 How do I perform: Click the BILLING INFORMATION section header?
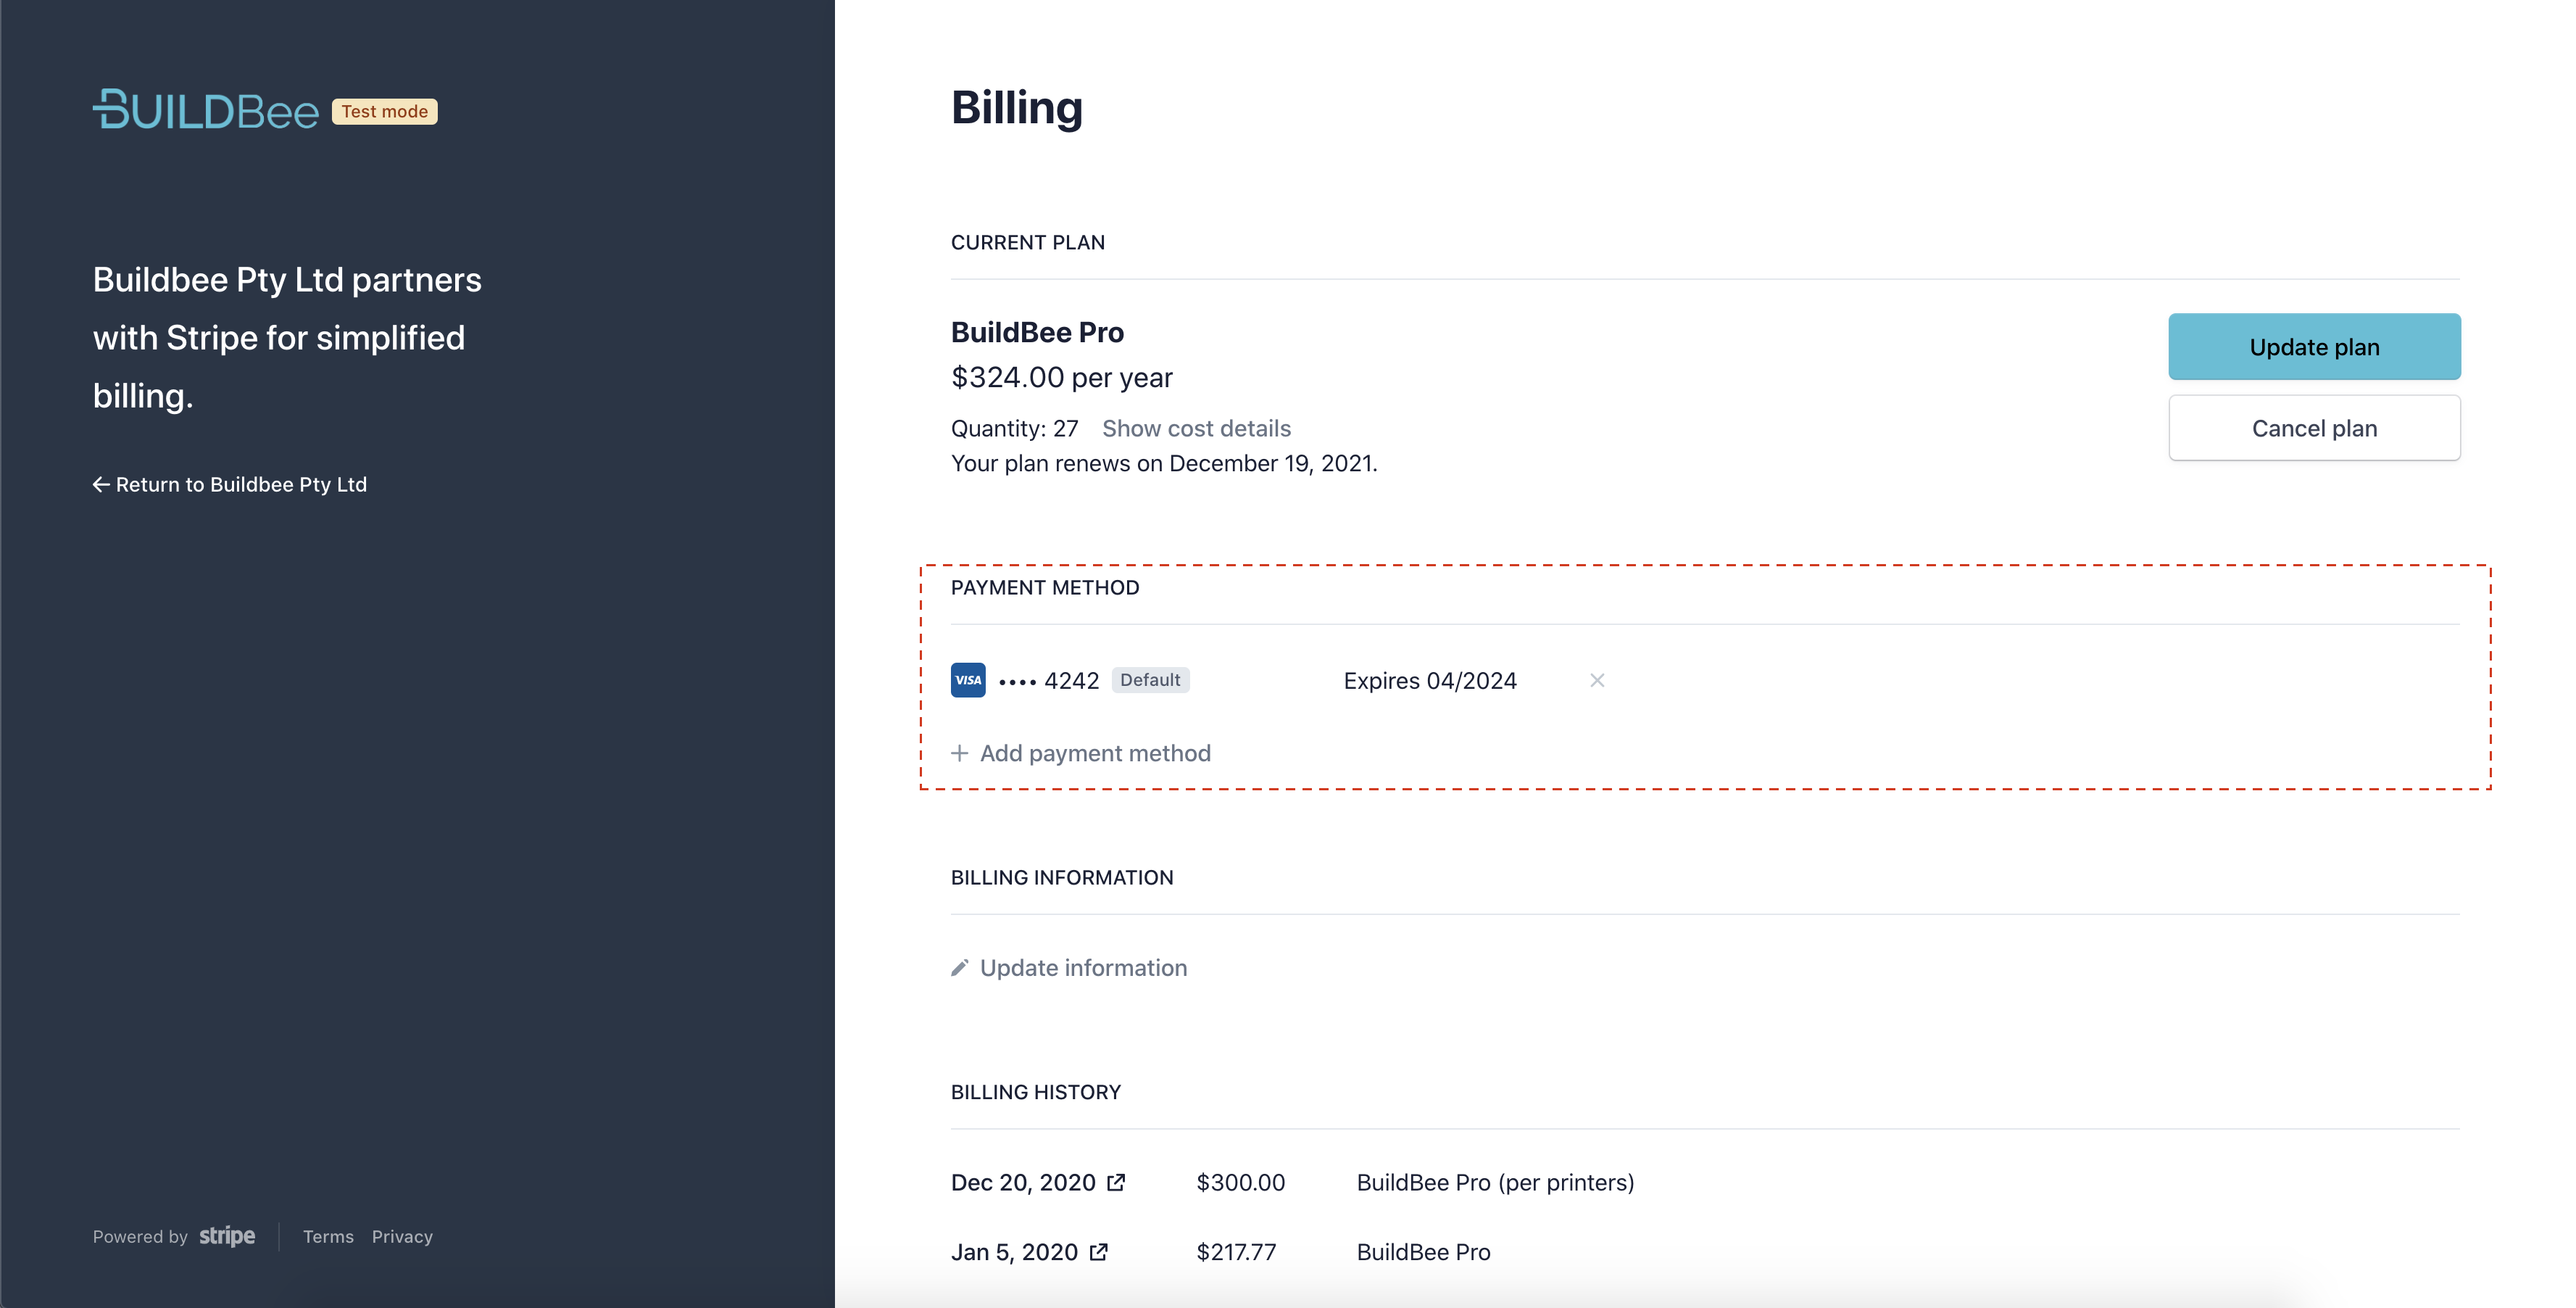1062,878
